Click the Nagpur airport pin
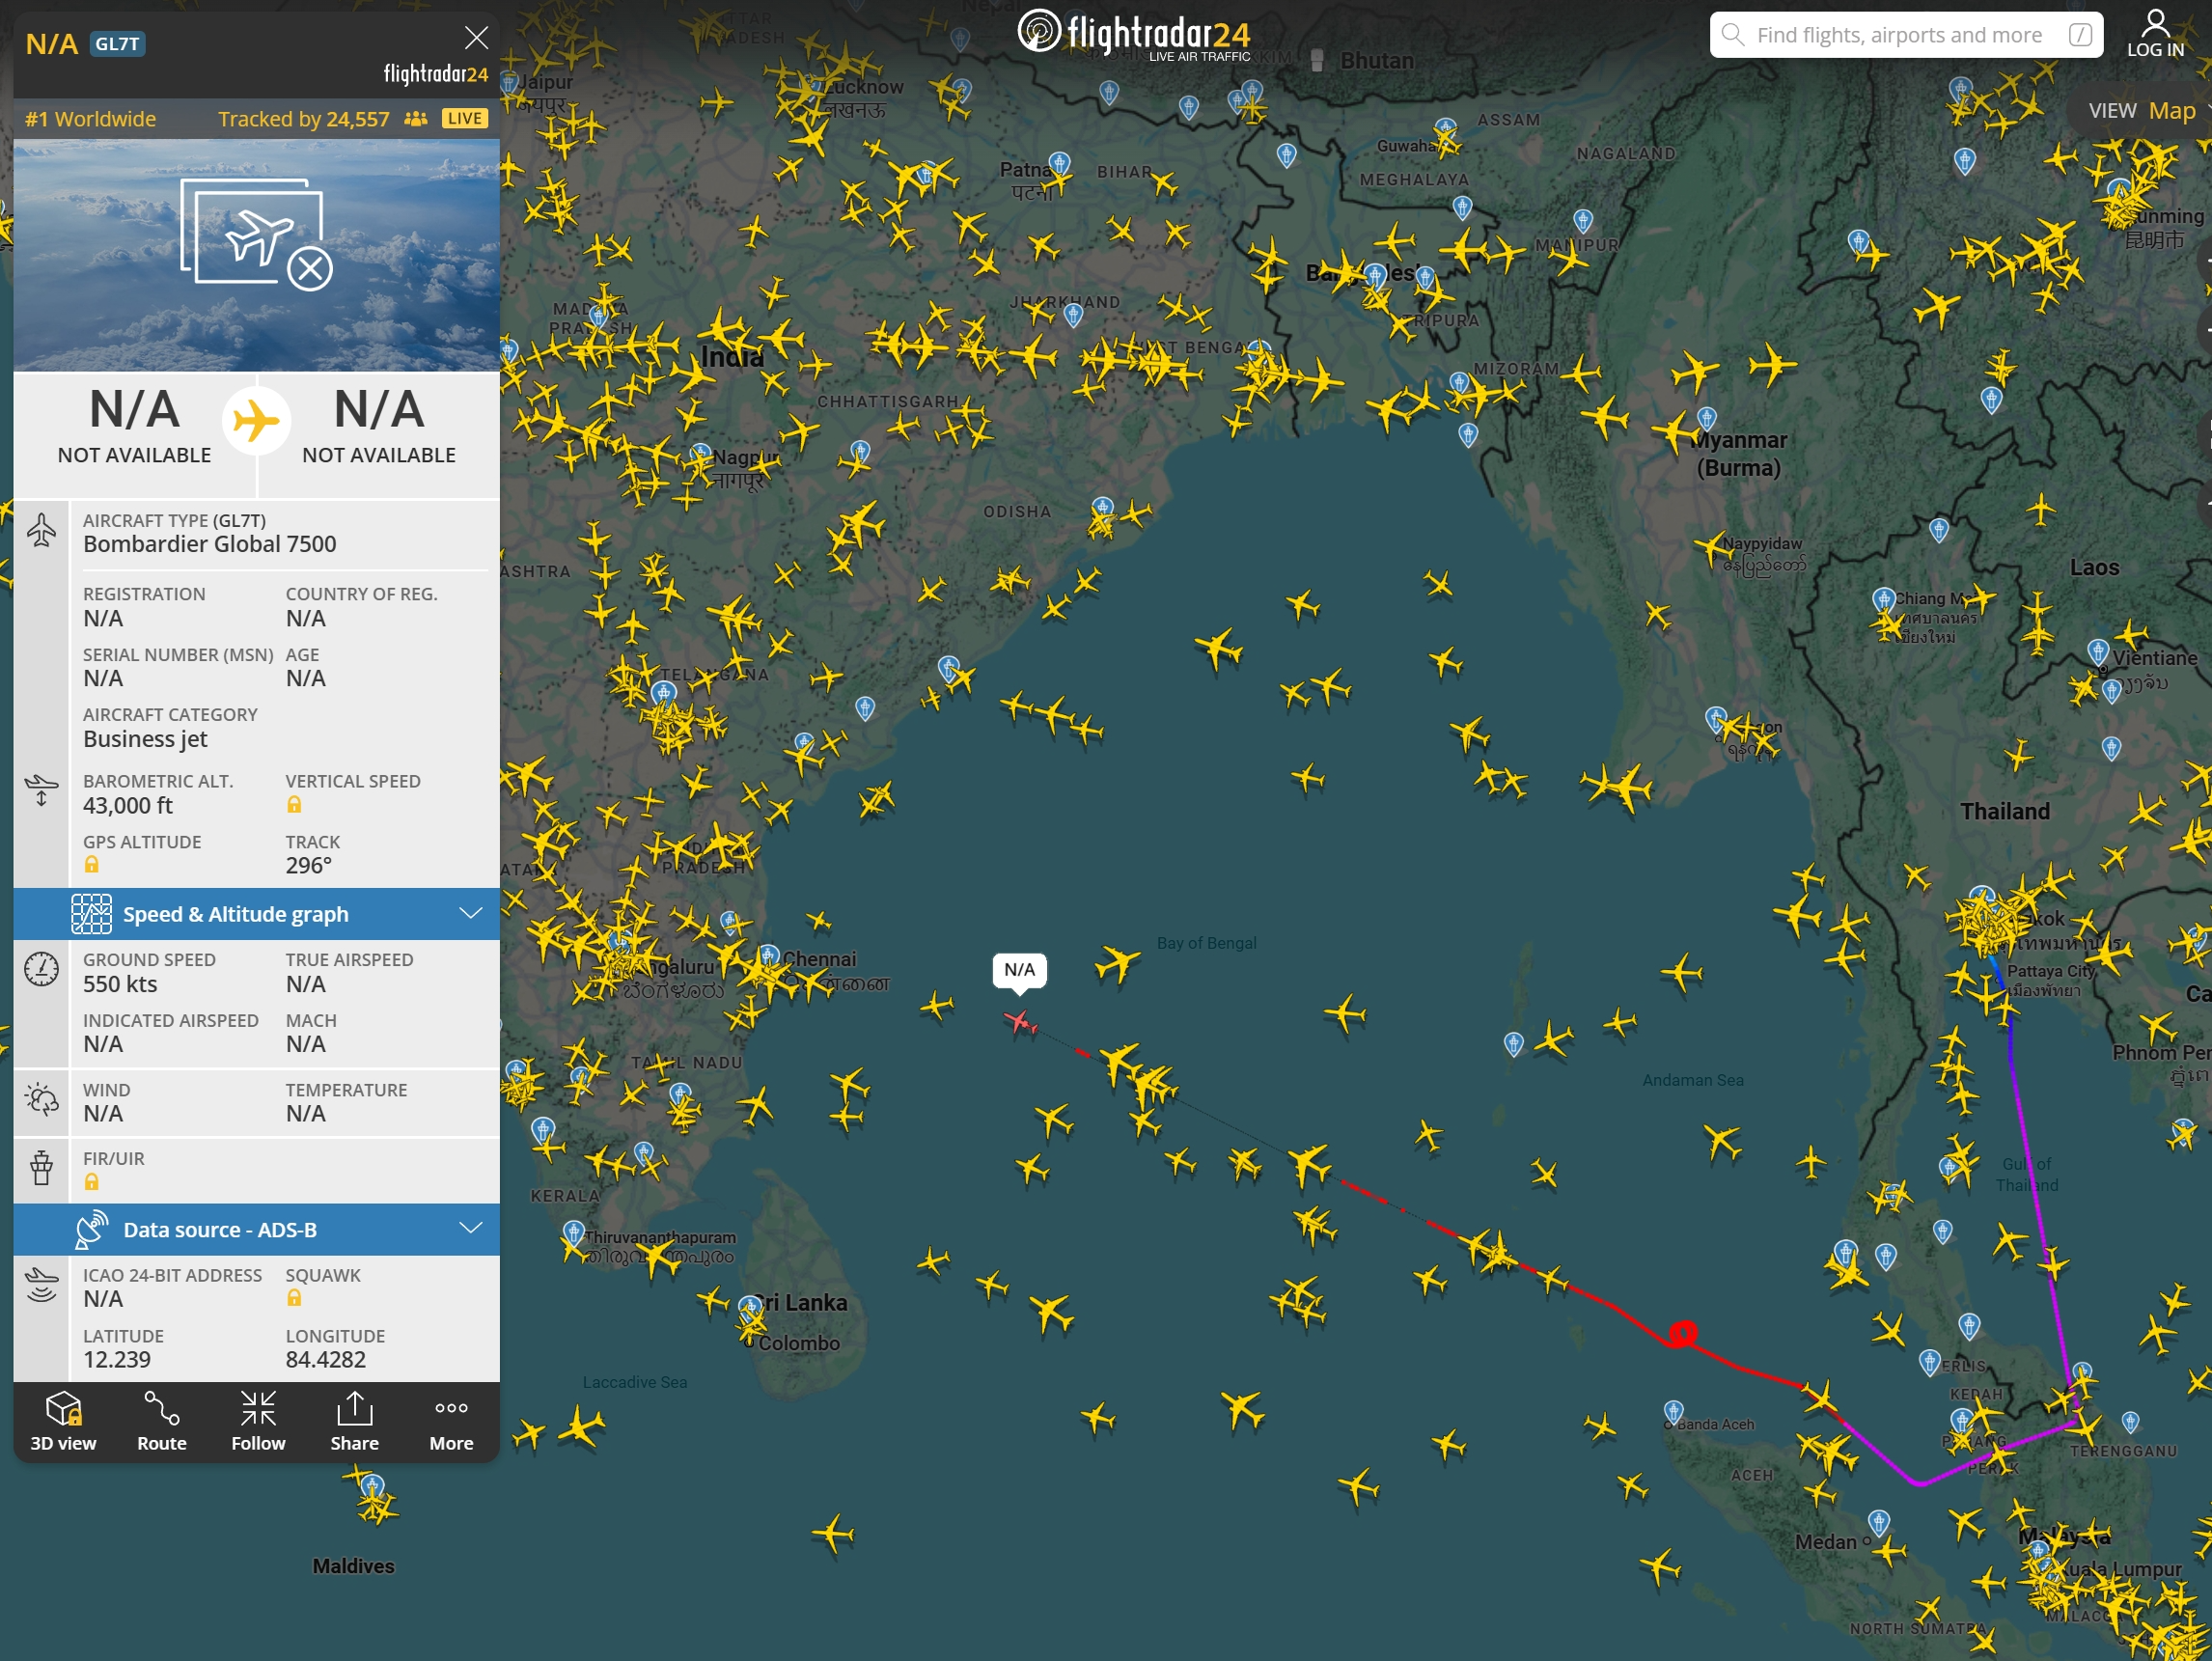This screenshot has height=1661, width=2212. tap(701, 455)
